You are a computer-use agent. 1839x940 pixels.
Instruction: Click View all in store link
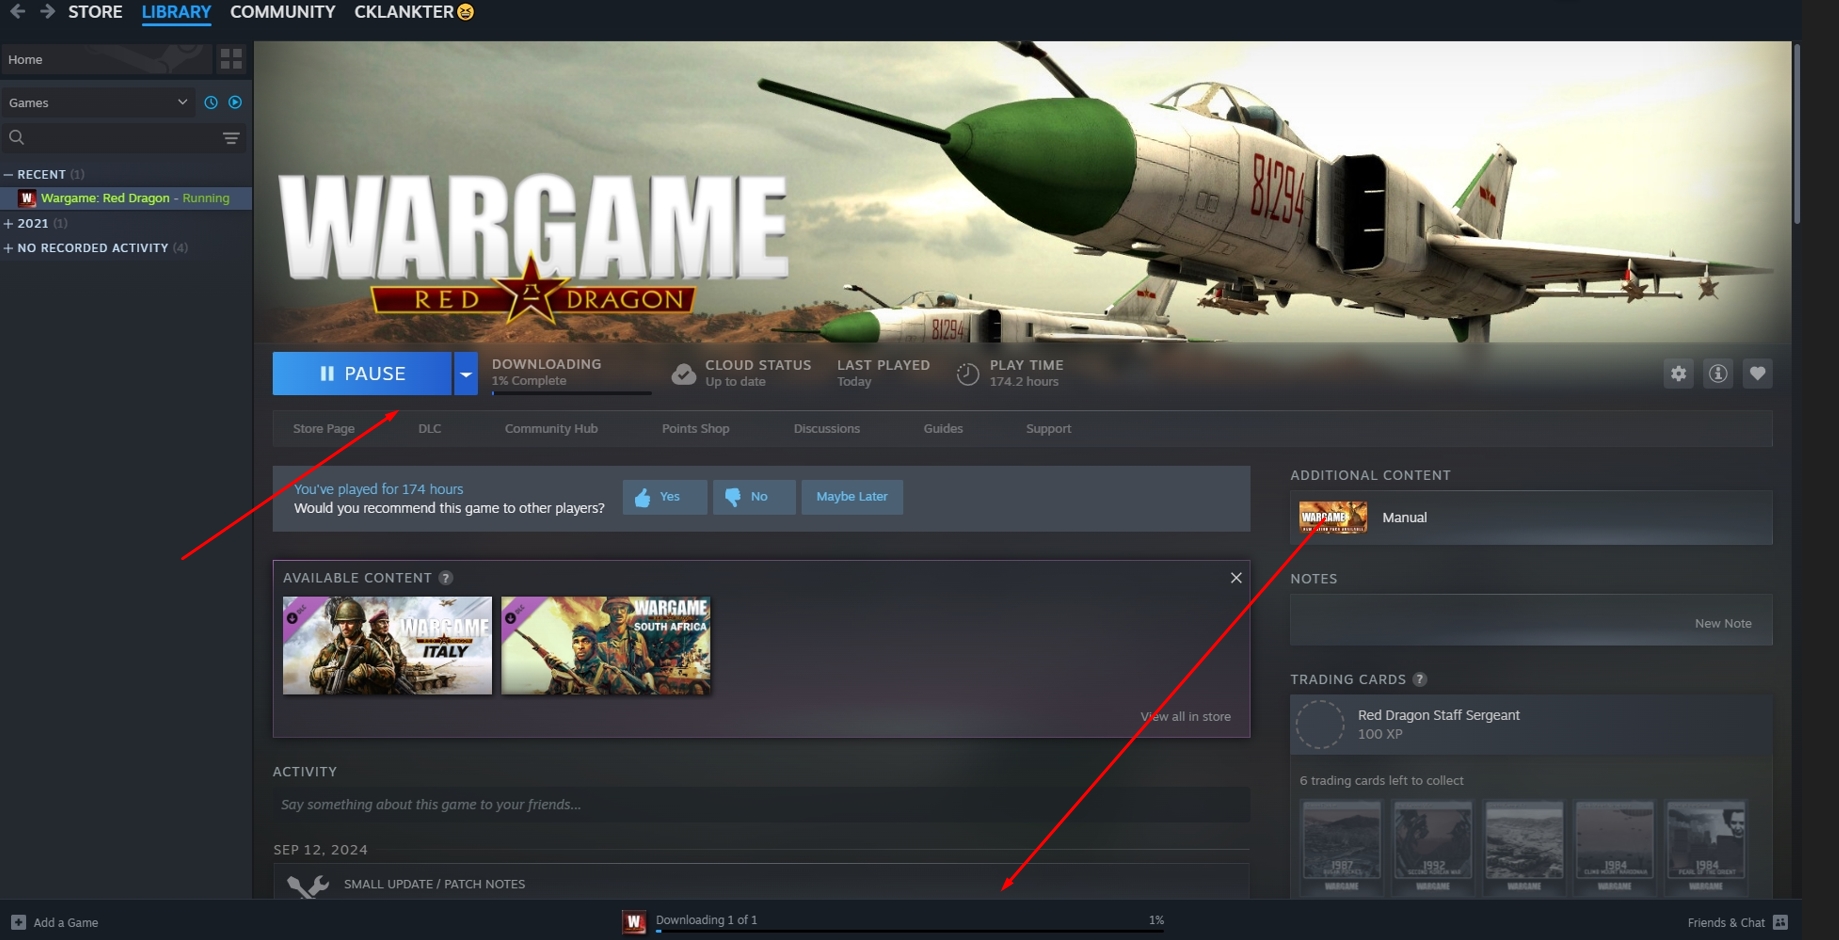pos(1185,716)
